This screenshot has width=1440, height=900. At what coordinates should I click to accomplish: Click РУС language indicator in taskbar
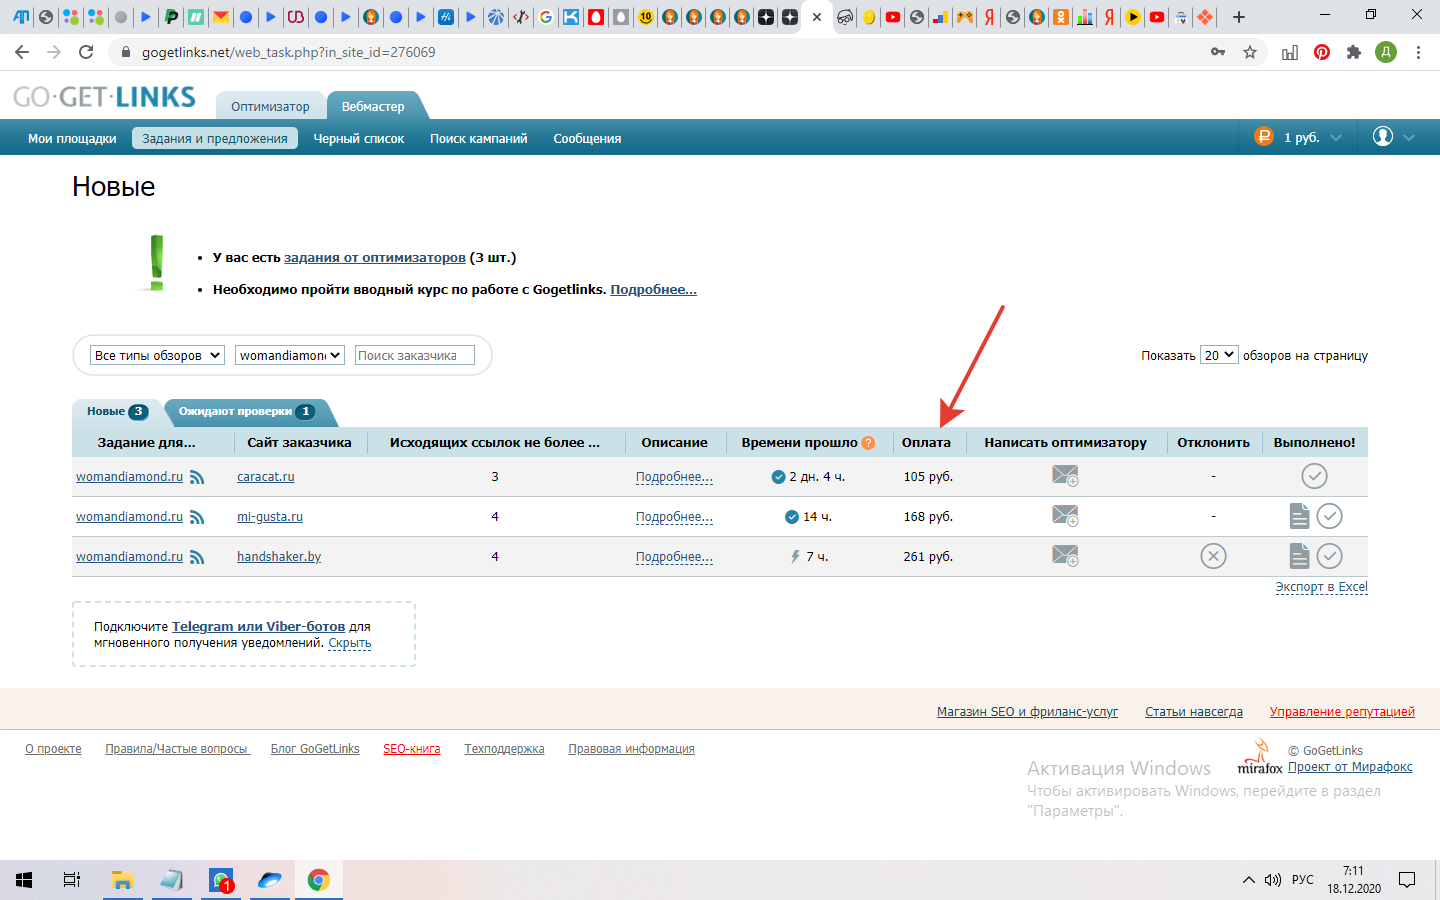point(1303,880)
